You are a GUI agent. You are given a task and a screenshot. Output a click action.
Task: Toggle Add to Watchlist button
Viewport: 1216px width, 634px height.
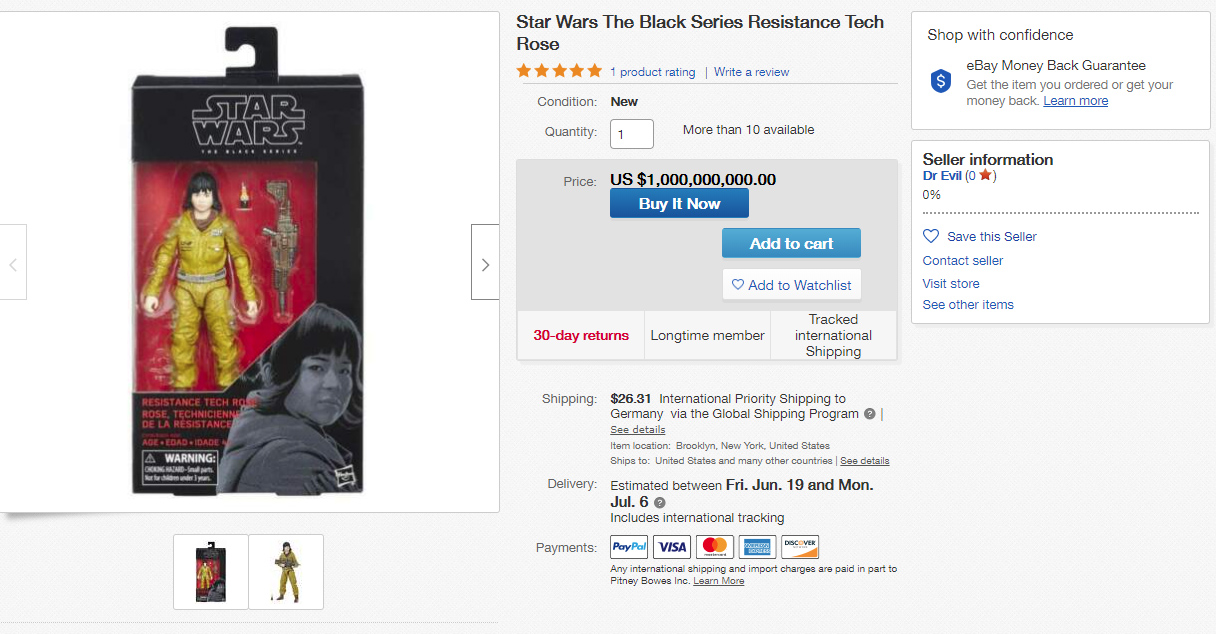click(x=791, y=285)
